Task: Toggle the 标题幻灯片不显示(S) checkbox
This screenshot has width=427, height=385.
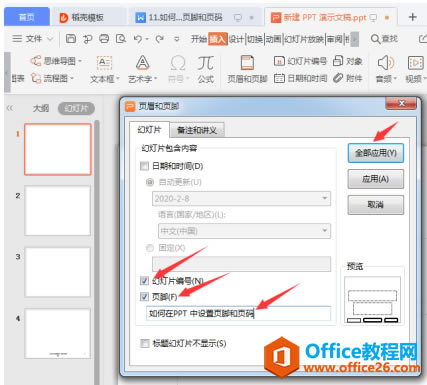Action: click(145, 343)
